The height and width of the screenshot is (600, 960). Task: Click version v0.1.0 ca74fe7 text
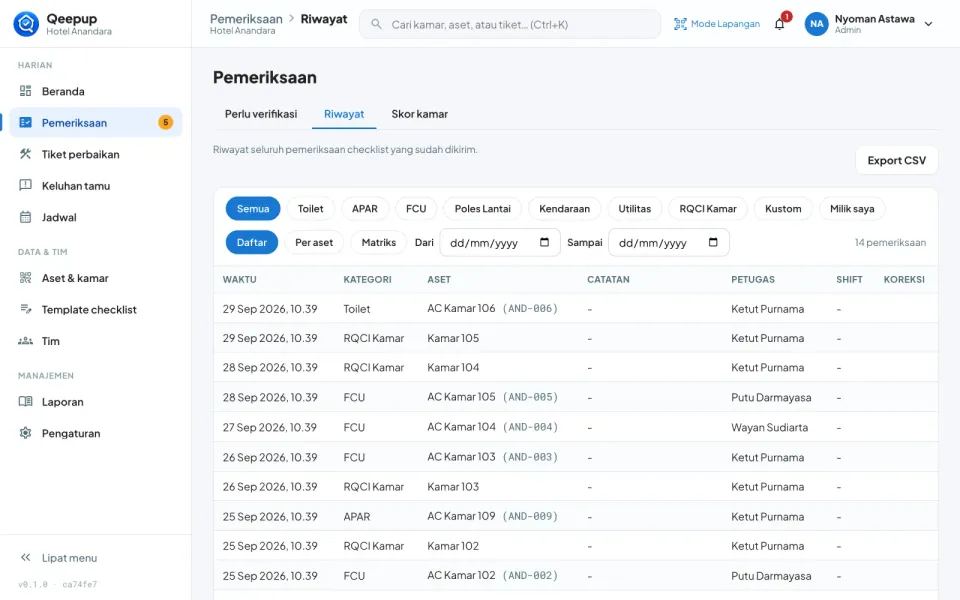click(x=58, y=584)
